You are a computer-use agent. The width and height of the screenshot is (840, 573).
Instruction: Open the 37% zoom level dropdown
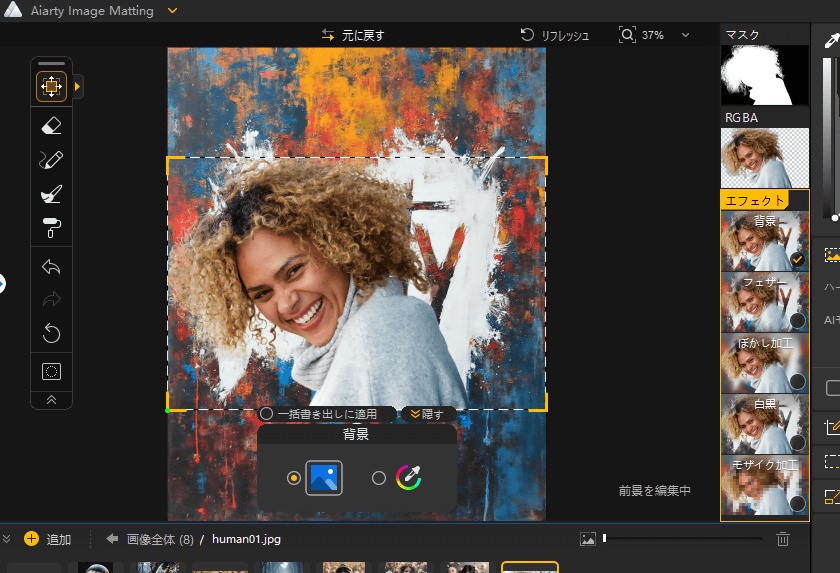click(x=685, y=35)
